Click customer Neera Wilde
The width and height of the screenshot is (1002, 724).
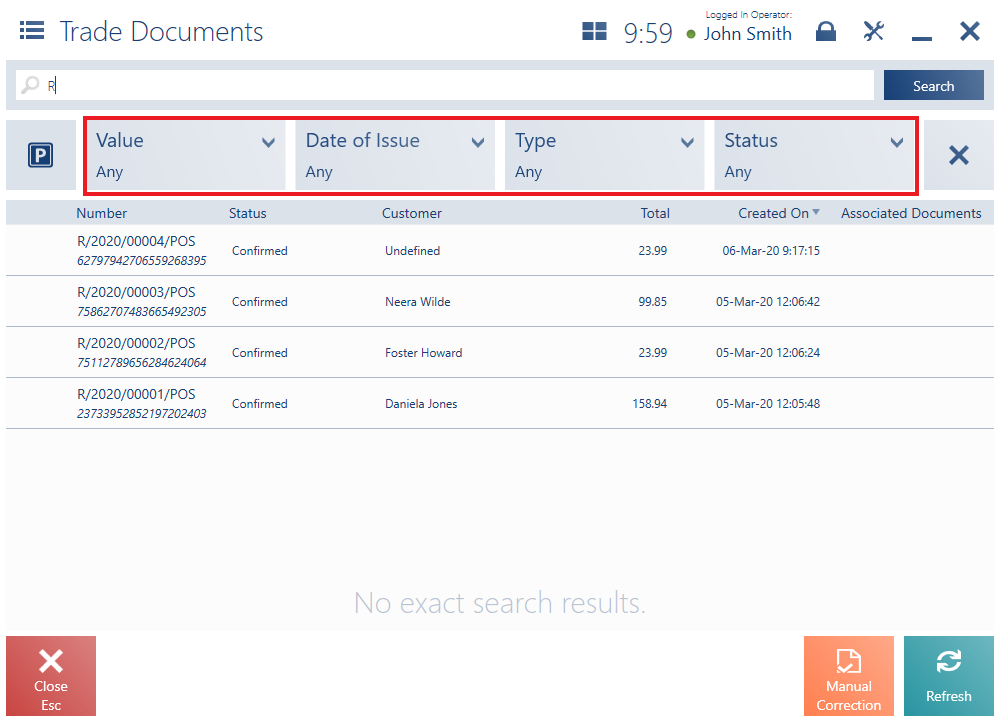click(418, 302)
